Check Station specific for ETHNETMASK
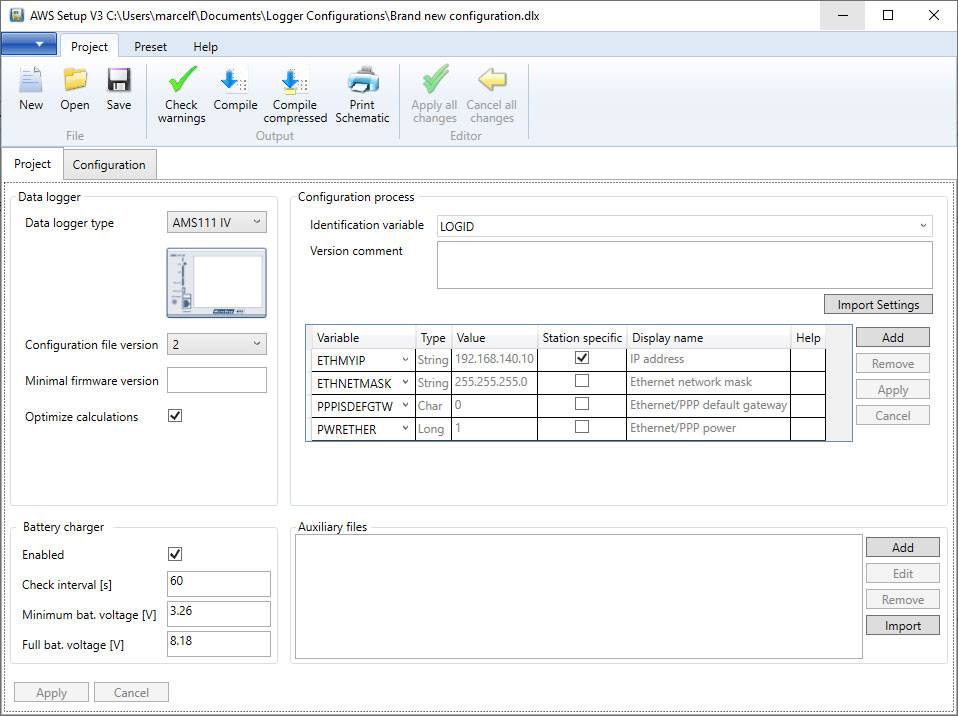Viewport: 958px width, 716px height. pyautogui.click(x=582, y=381)
